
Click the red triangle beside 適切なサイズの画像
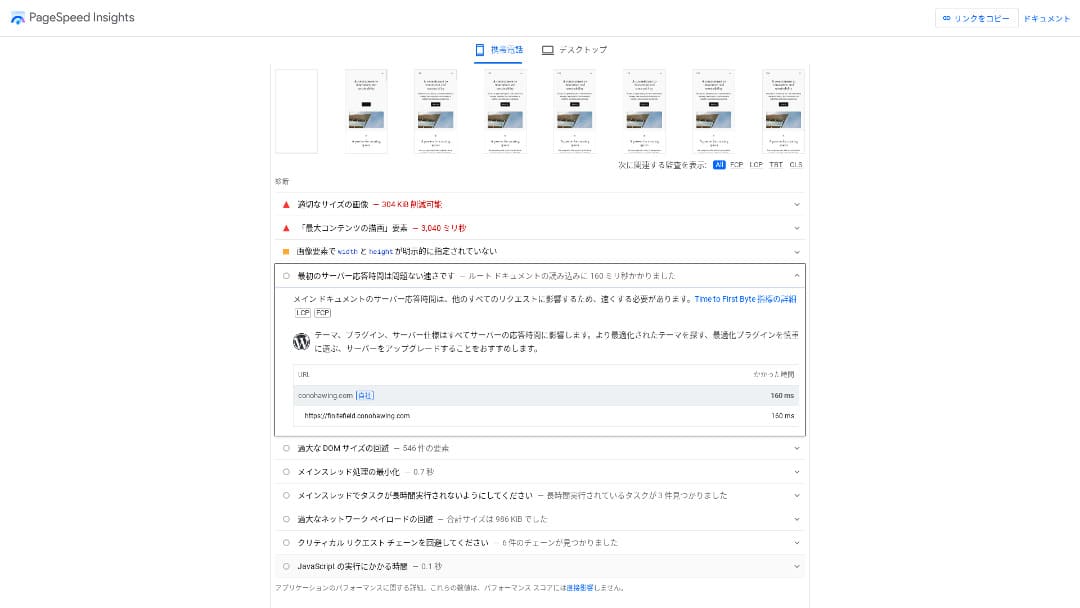286,204
